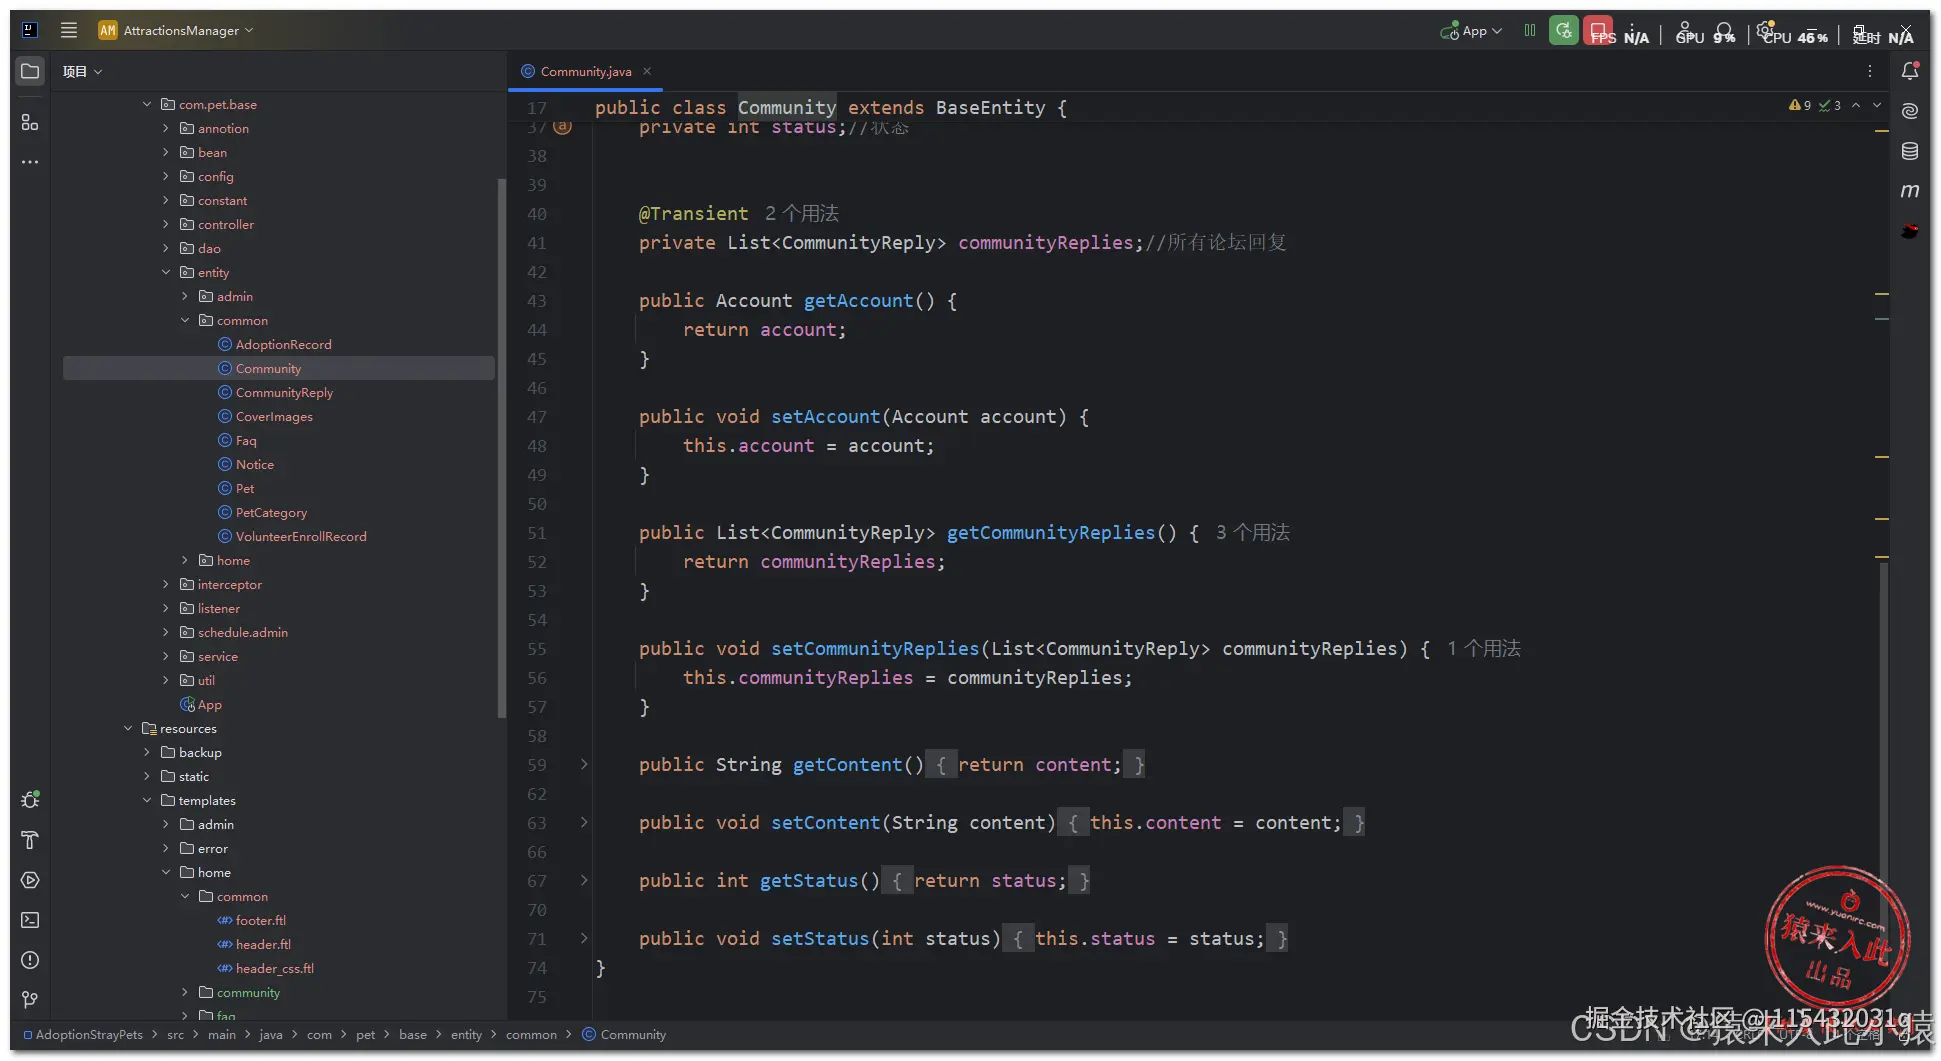Viewport: 1941px width, 1061px height.
Task: Open the AdoptionRecord class
Action: click(283, 344)
